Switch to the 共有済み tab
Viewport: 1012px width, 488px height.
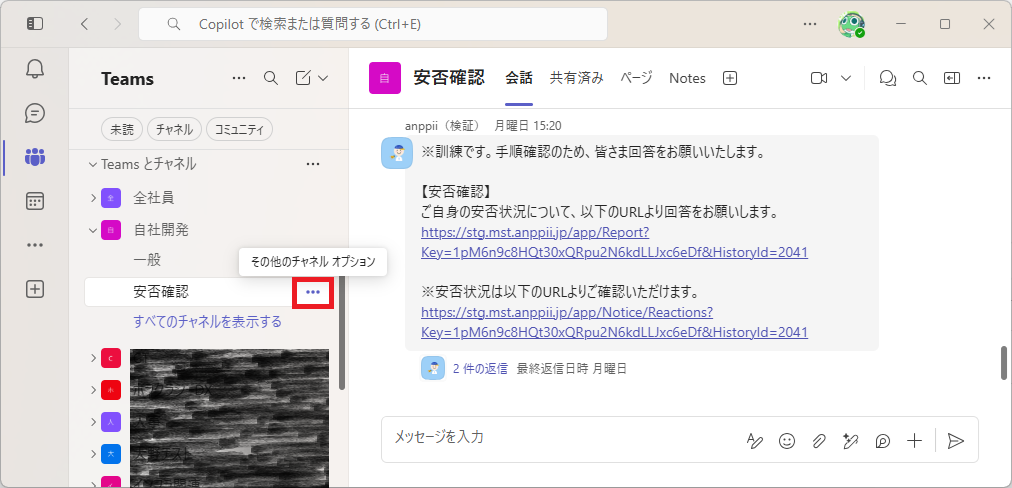[576, 78]
